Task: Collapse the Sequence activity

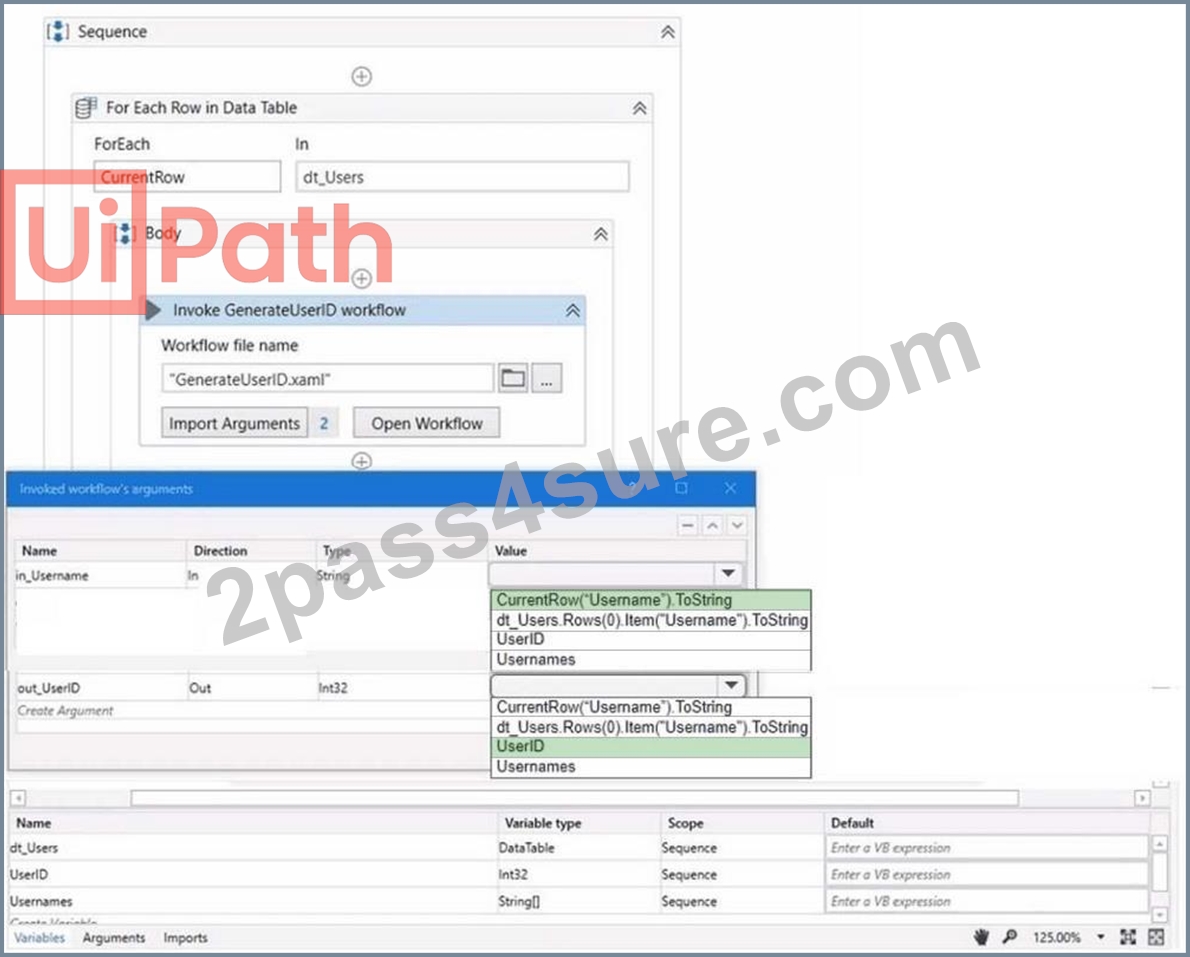Action: click(x=667, y=32)
